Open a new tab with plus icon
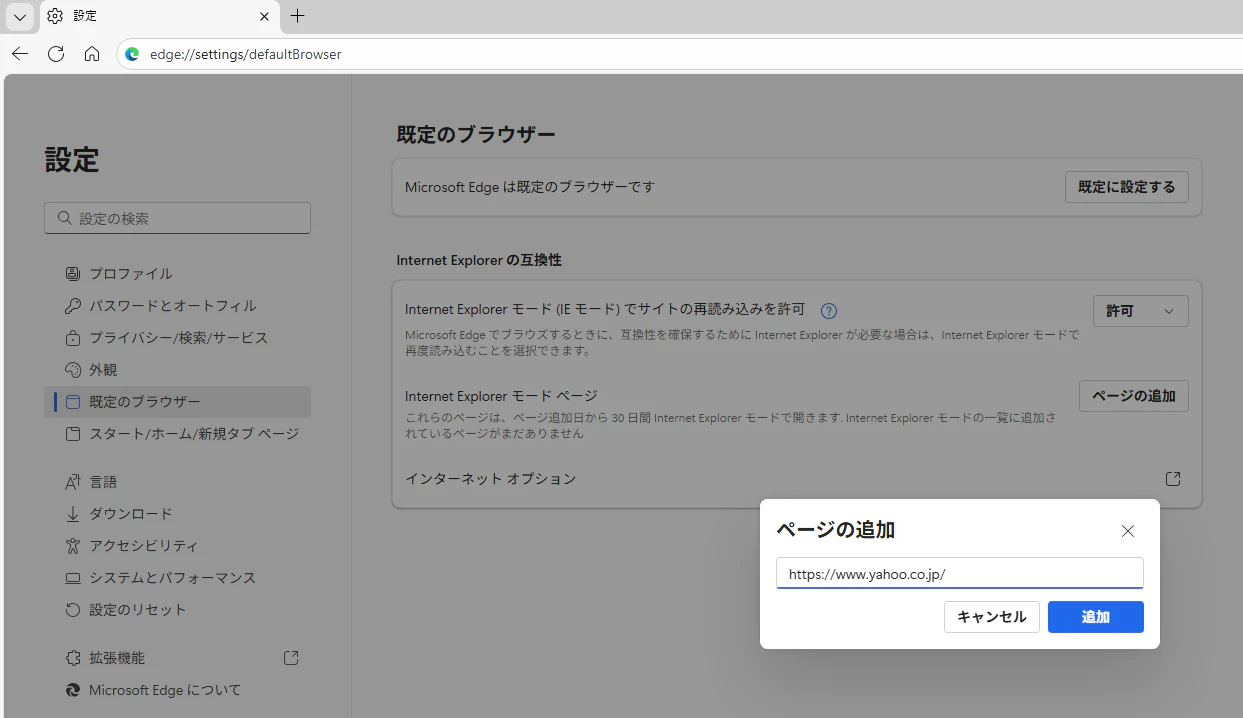Image resolution: width=1243 pixels, height=718 pixels. click(297, 16)
